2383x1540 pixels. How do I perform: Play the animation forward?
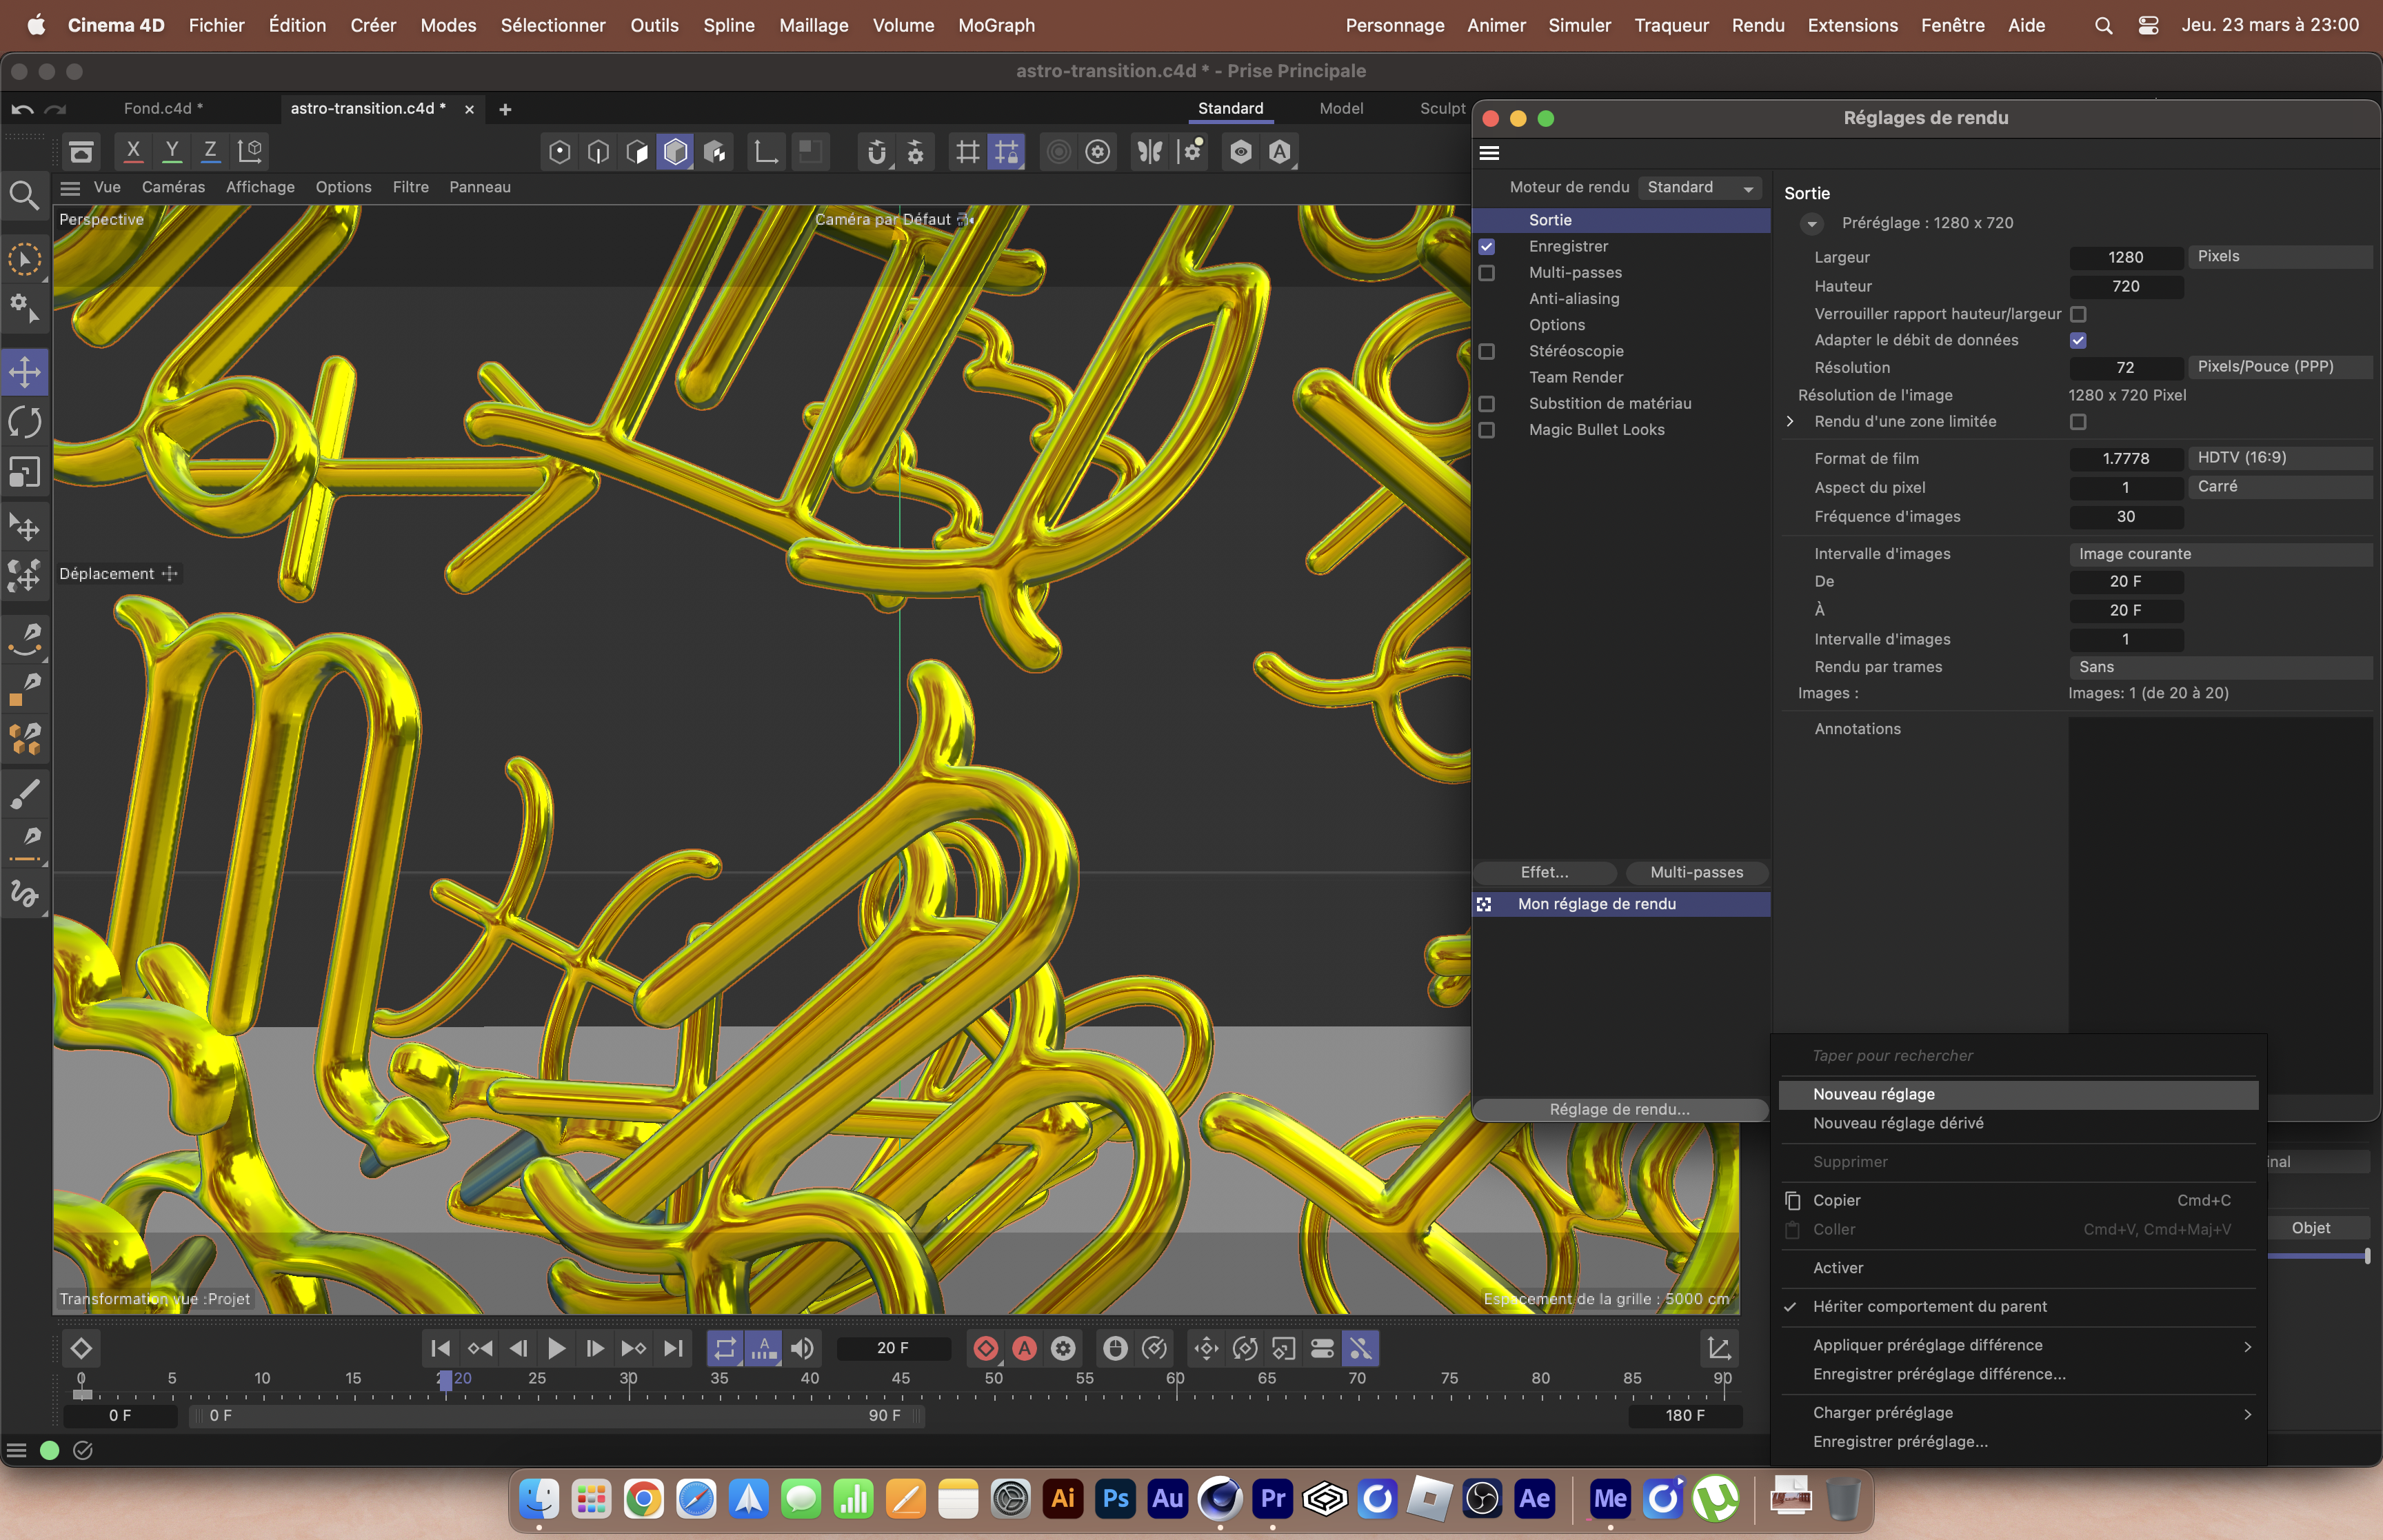click(556, 1349)
